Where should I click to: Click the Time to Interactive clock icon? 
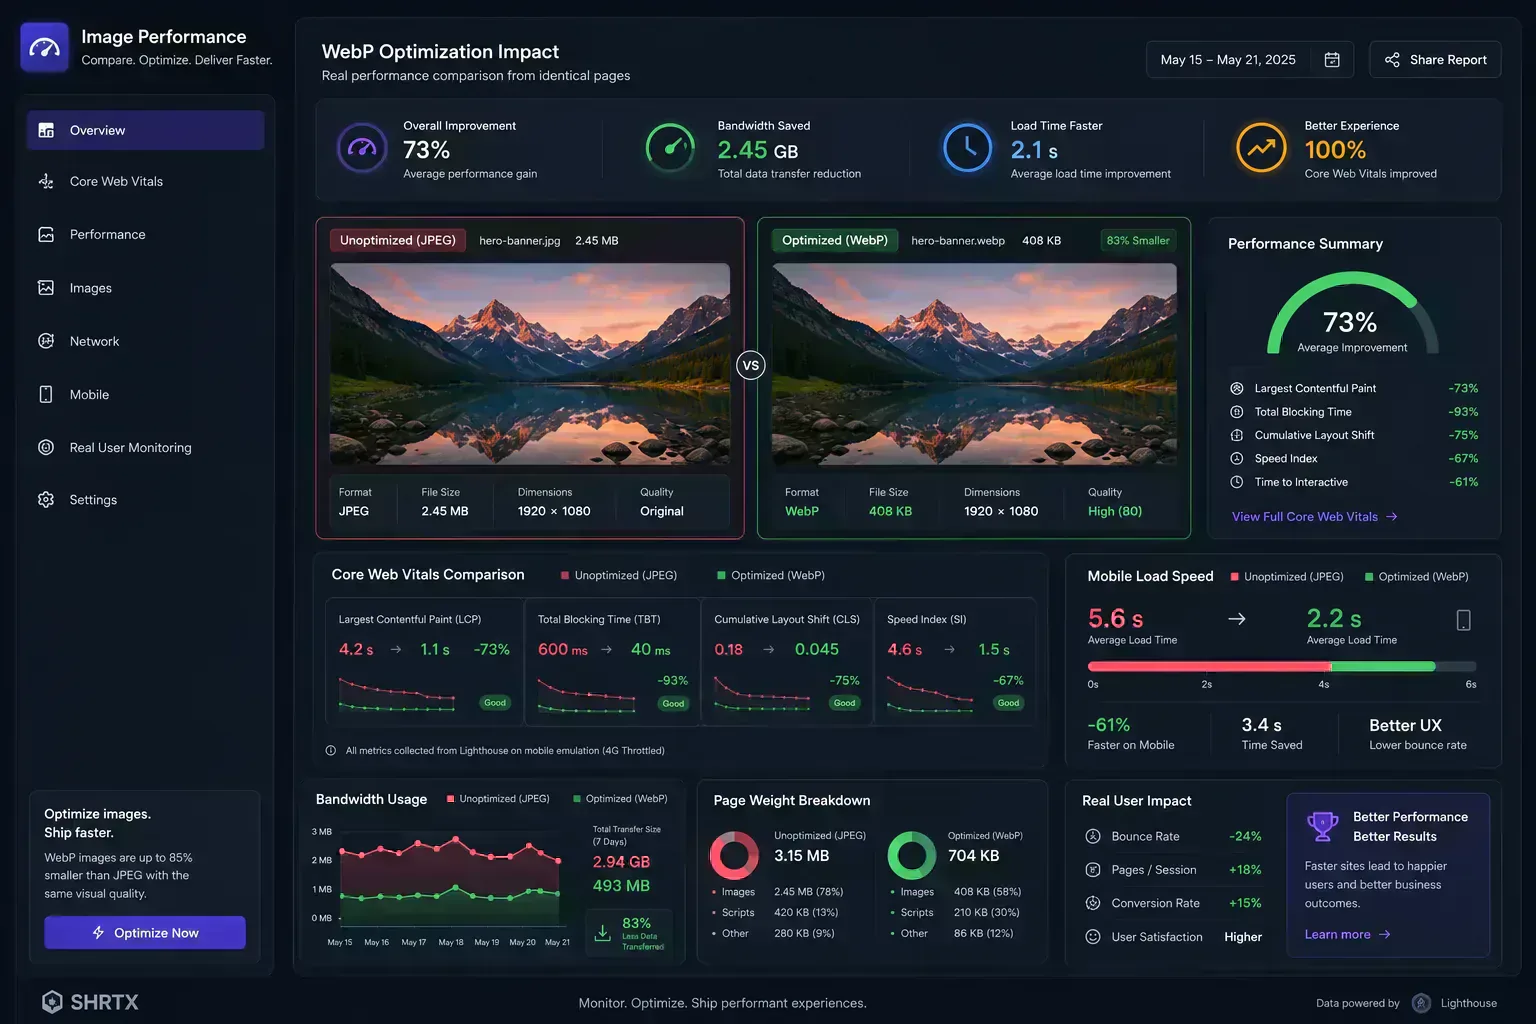1237,482
